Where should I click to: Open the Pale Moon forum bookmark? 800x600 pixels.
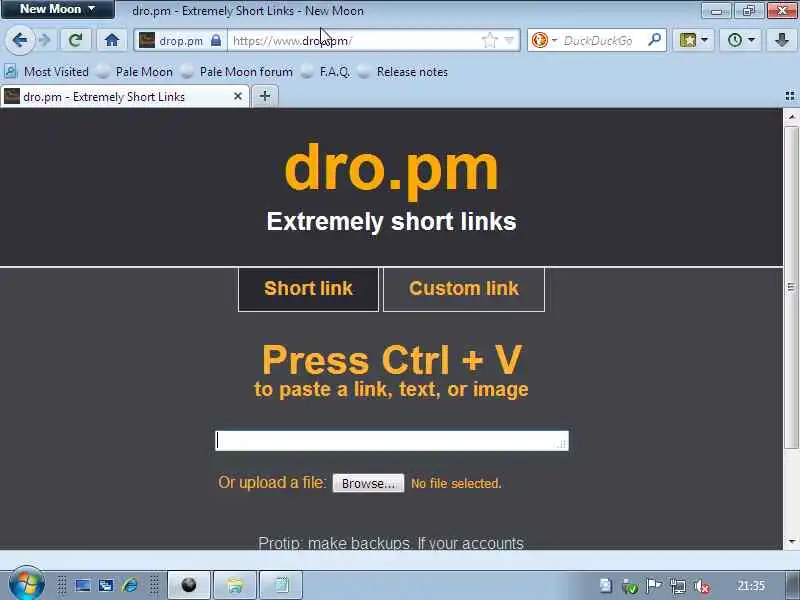click(237, 72)
